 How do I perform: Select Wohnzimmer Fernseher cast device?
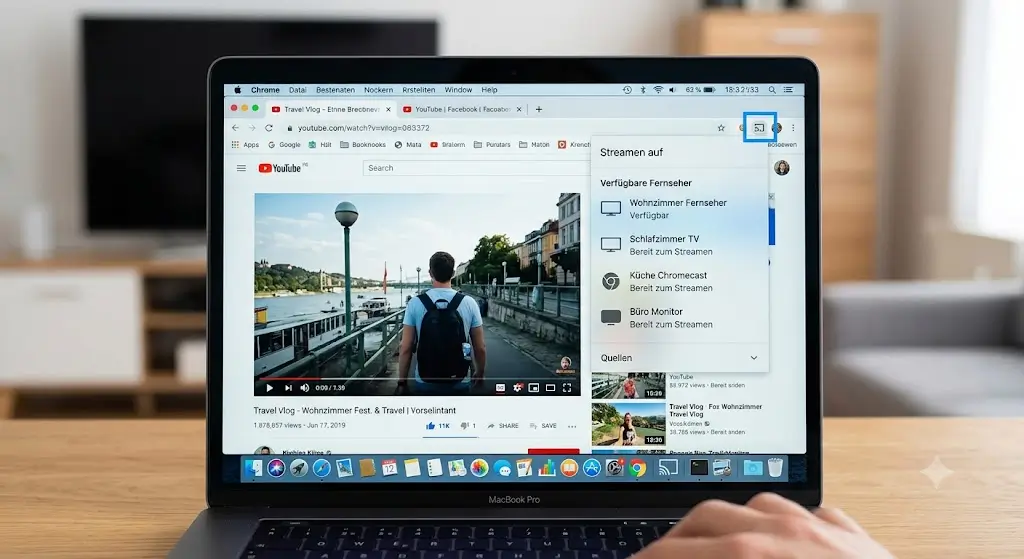click(679, 209)
